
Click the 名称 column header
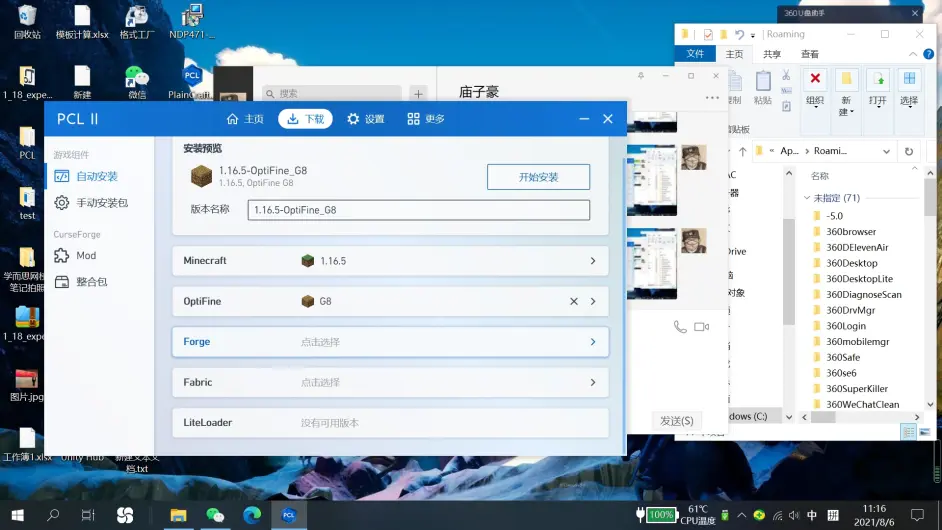(x=819, y=176)
